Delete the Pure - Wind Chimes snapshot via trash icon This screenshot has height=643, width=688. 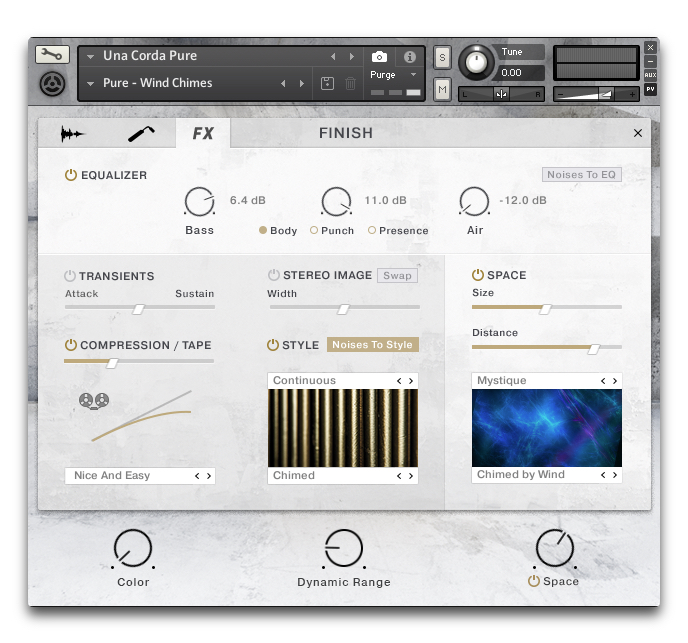350,83
